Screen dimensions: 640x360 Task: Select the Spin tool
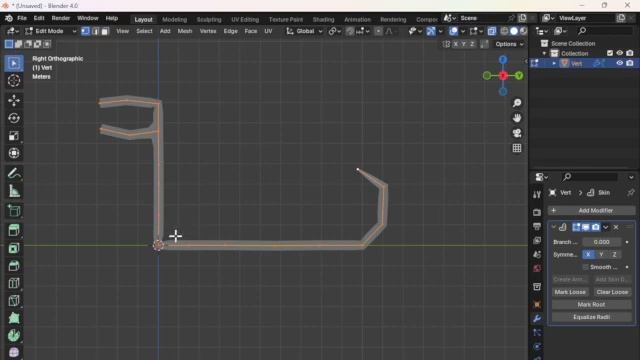[x=14, y=336]
